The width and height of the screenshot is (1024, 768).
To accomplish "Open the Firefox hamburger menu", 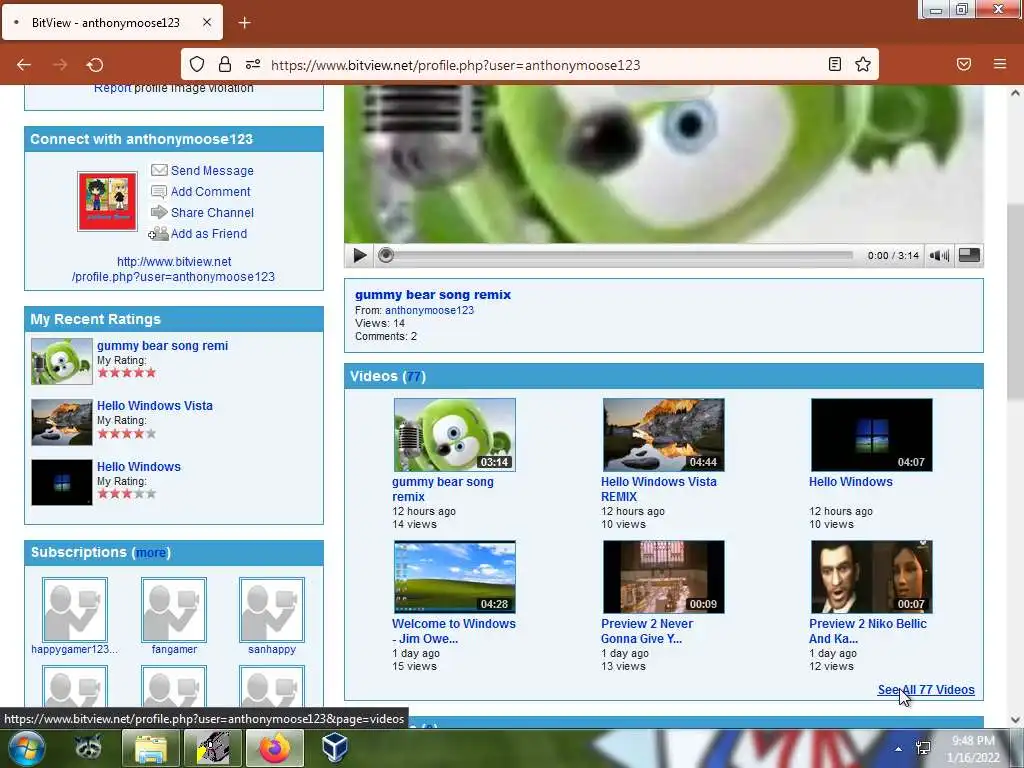I will pos(1000,64).
